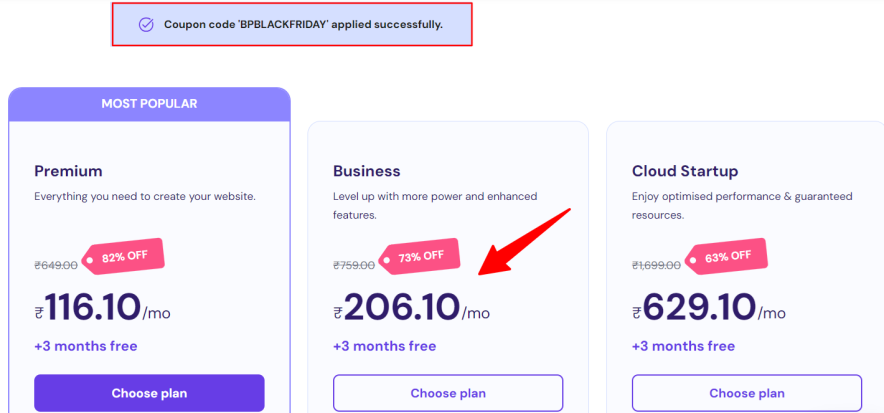Select the Business plan heading
The image size is (884, 413).
click(x=366, y=171)
